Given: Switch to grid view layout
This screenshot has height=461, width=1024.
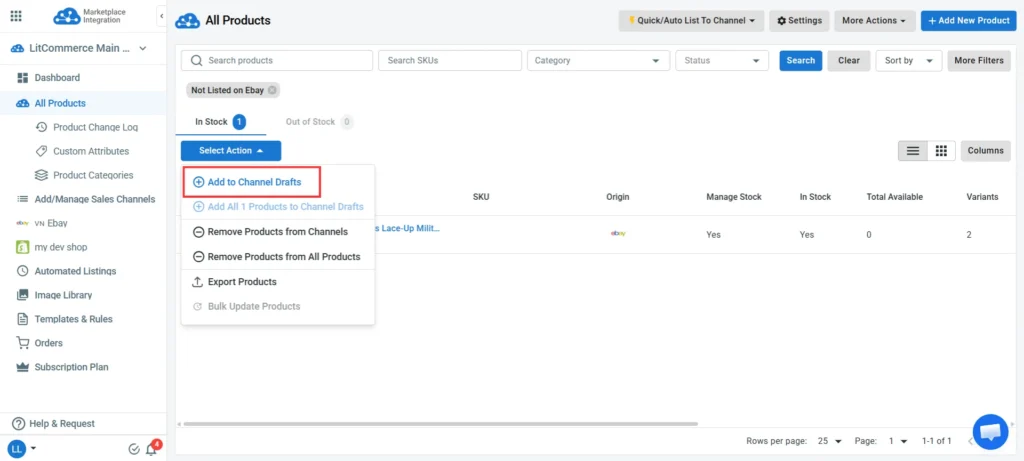Looking at the screenshot, I should [x=941, y=151].
